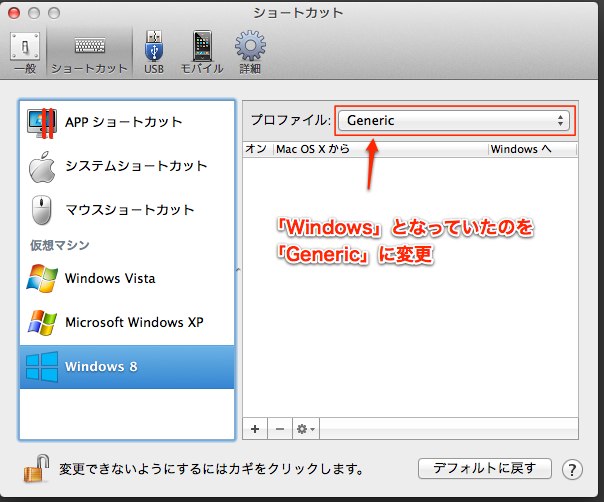This screenshot has width=604, height=502.
Task: Sort by the オン column header
Action: click(x=258, y=149)
